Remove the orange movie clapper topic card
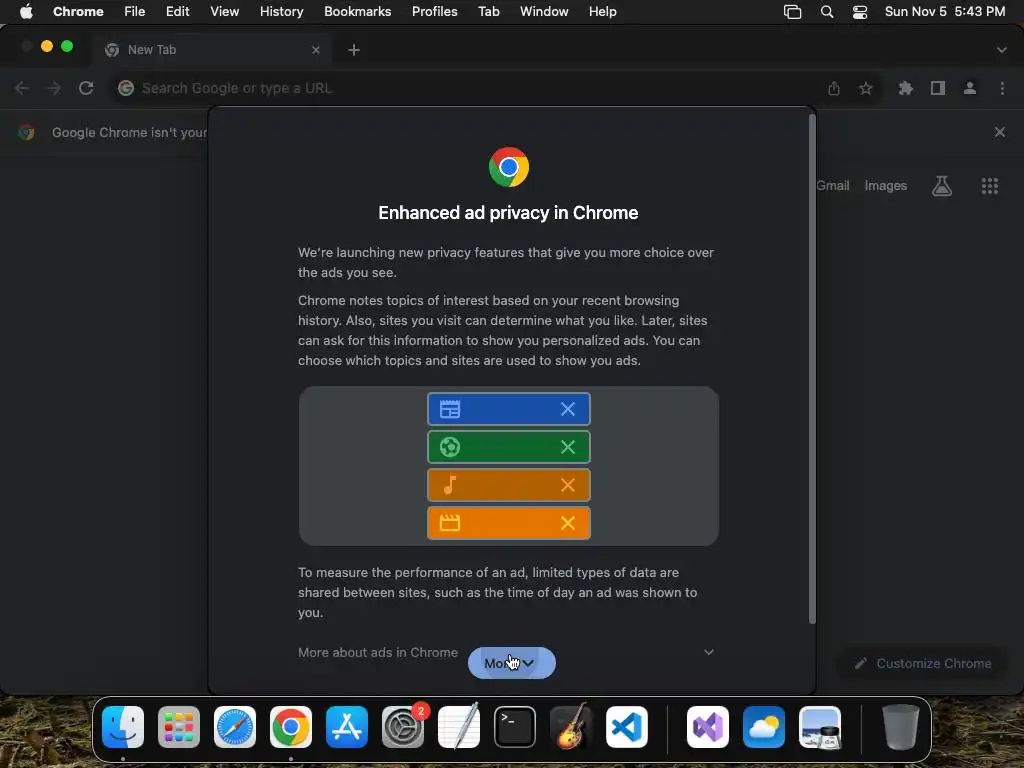Screen dimensions: 1024x768 568,523
